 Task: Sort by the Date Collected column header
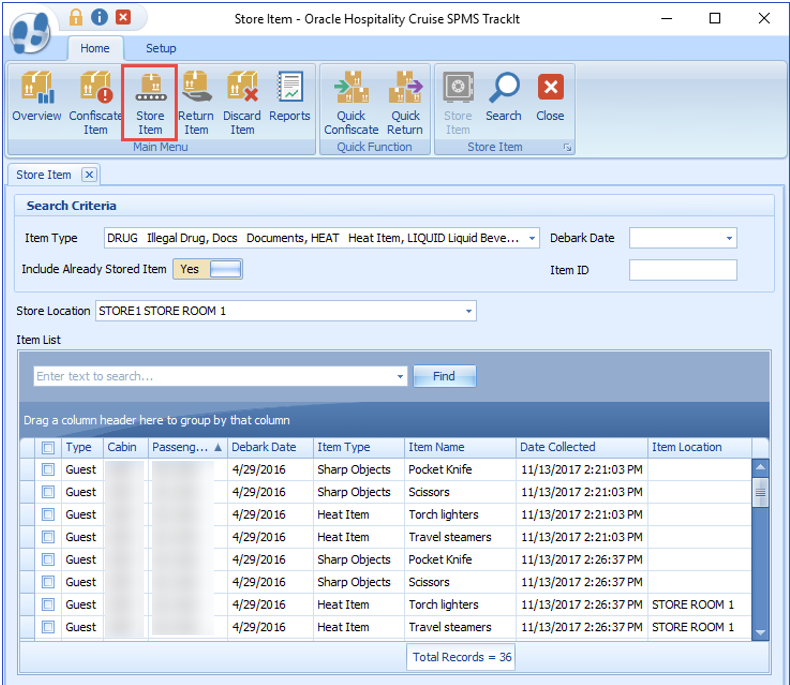[x=581, y=447]
